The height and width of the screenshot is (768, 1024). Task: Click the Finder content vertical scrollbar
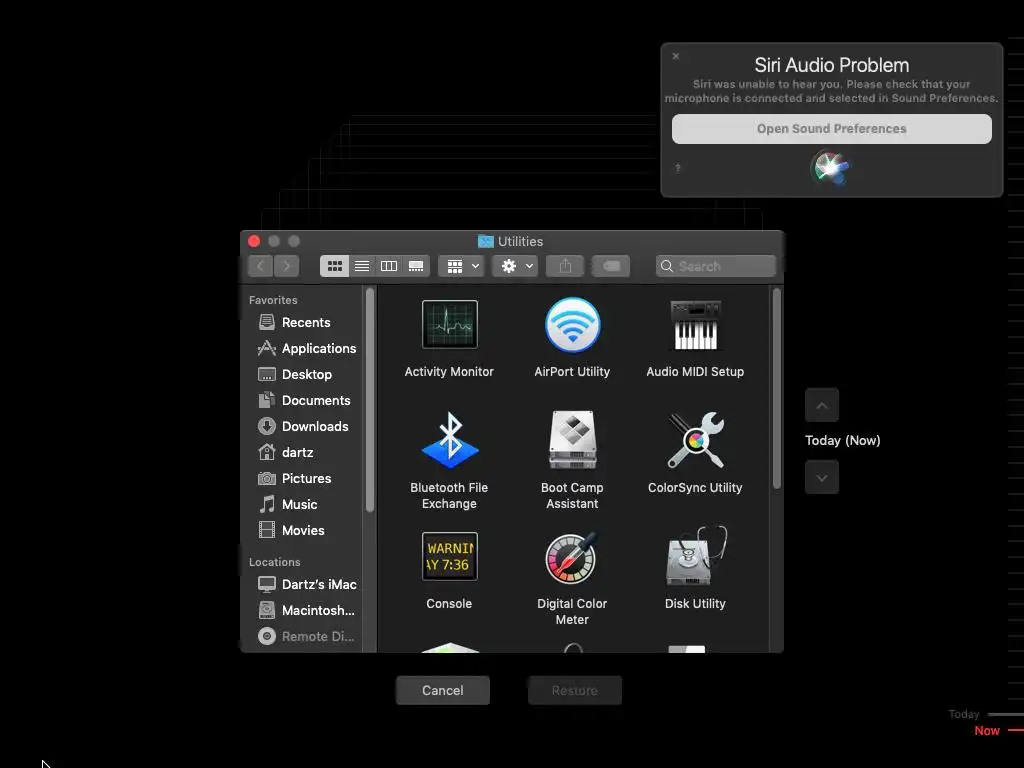point(776,389)
